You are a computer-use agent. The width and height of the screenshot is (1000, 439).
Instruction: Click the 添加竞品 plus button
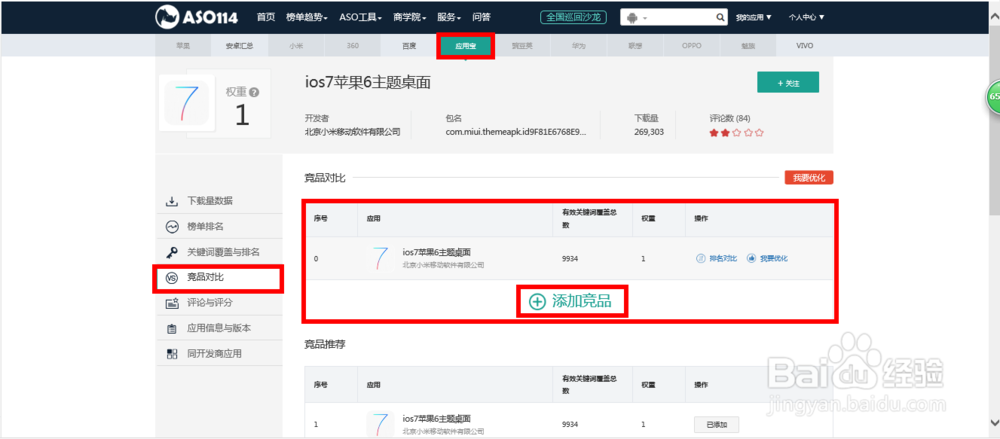pos(571,302)
